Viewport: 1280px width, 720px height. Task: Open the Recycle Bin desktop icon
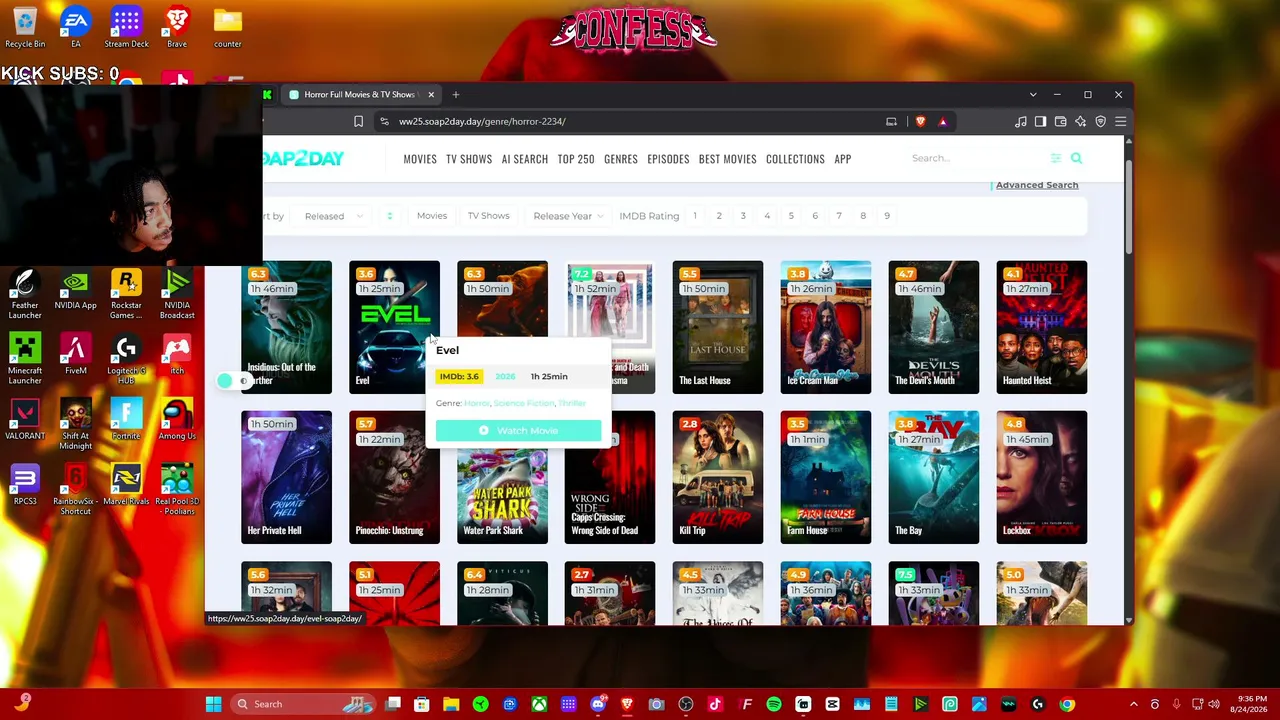click(x=25, y=28)
